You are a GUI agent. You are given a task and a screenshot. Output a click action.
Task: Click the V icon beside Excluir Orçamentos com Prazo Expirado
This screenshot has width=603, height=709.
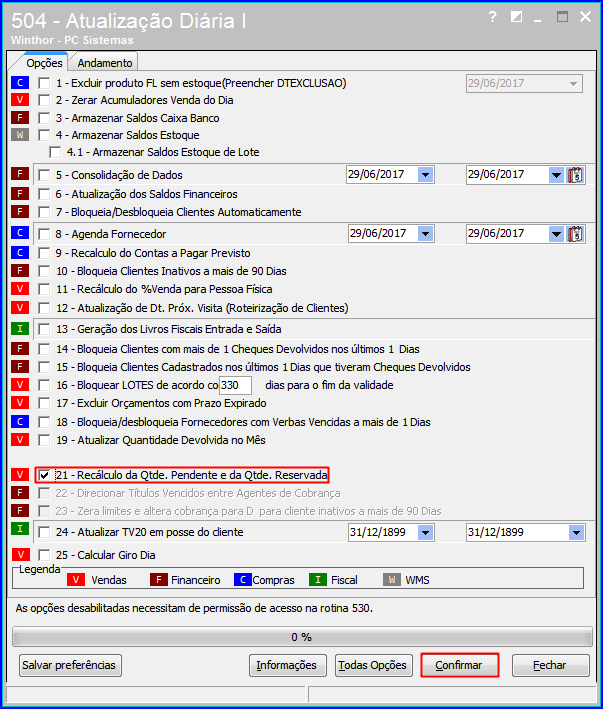tap(20, 402)
